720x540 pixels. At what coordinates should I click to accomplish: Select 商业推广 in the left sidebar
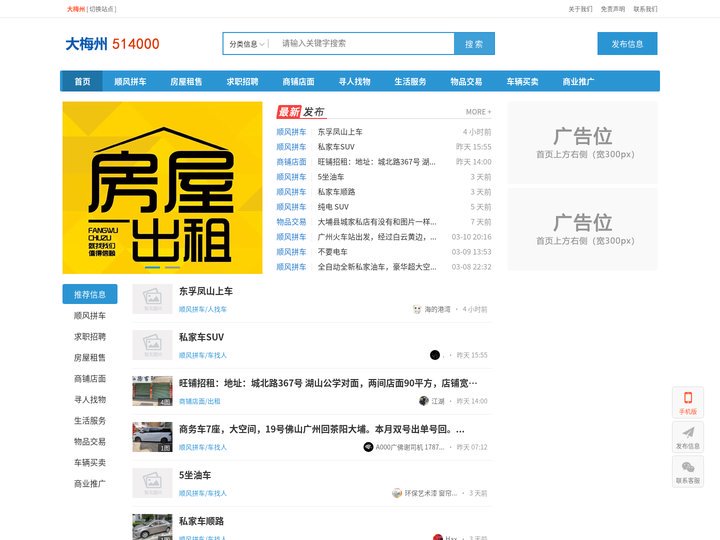pyautogui.click(x=90, y=484)
